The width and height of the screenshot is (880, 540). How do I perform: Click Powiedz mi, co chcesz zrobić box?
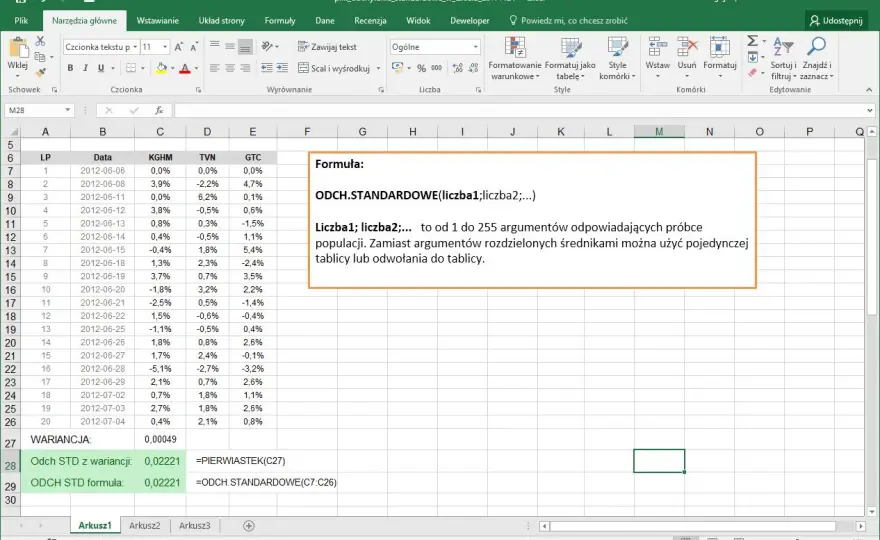(x=568, y=20)
